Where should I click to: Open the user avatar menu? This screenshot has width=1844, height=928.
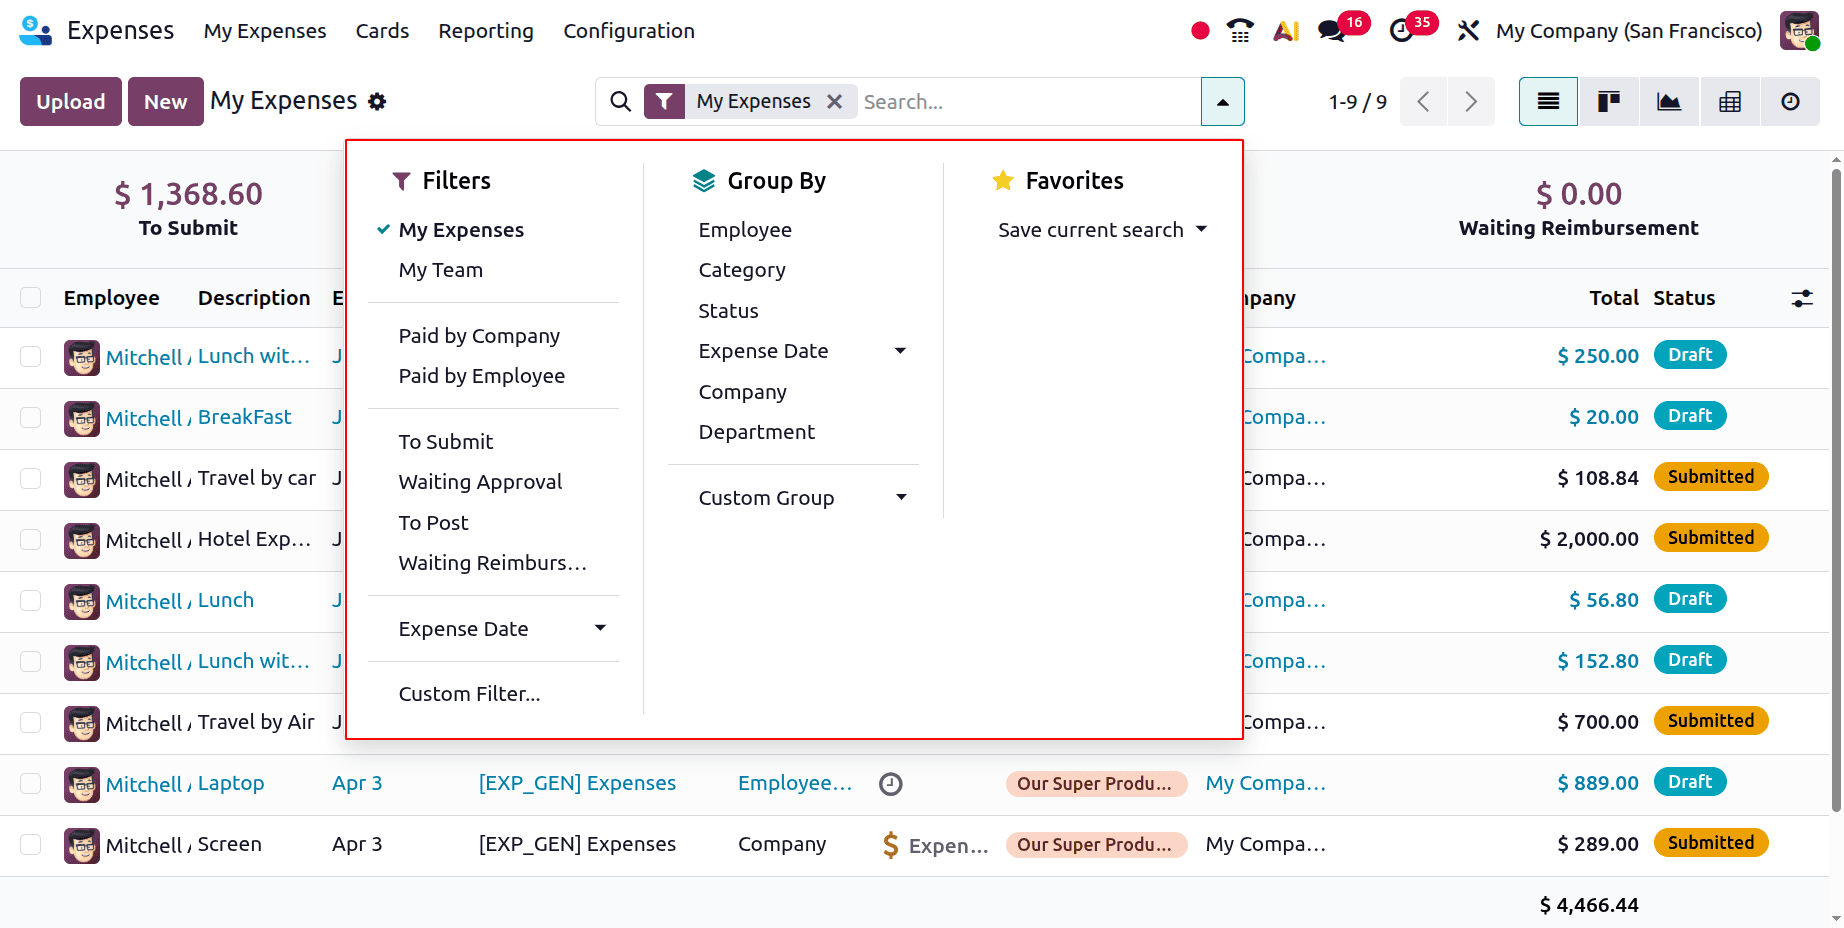[x=1799, y=31]
